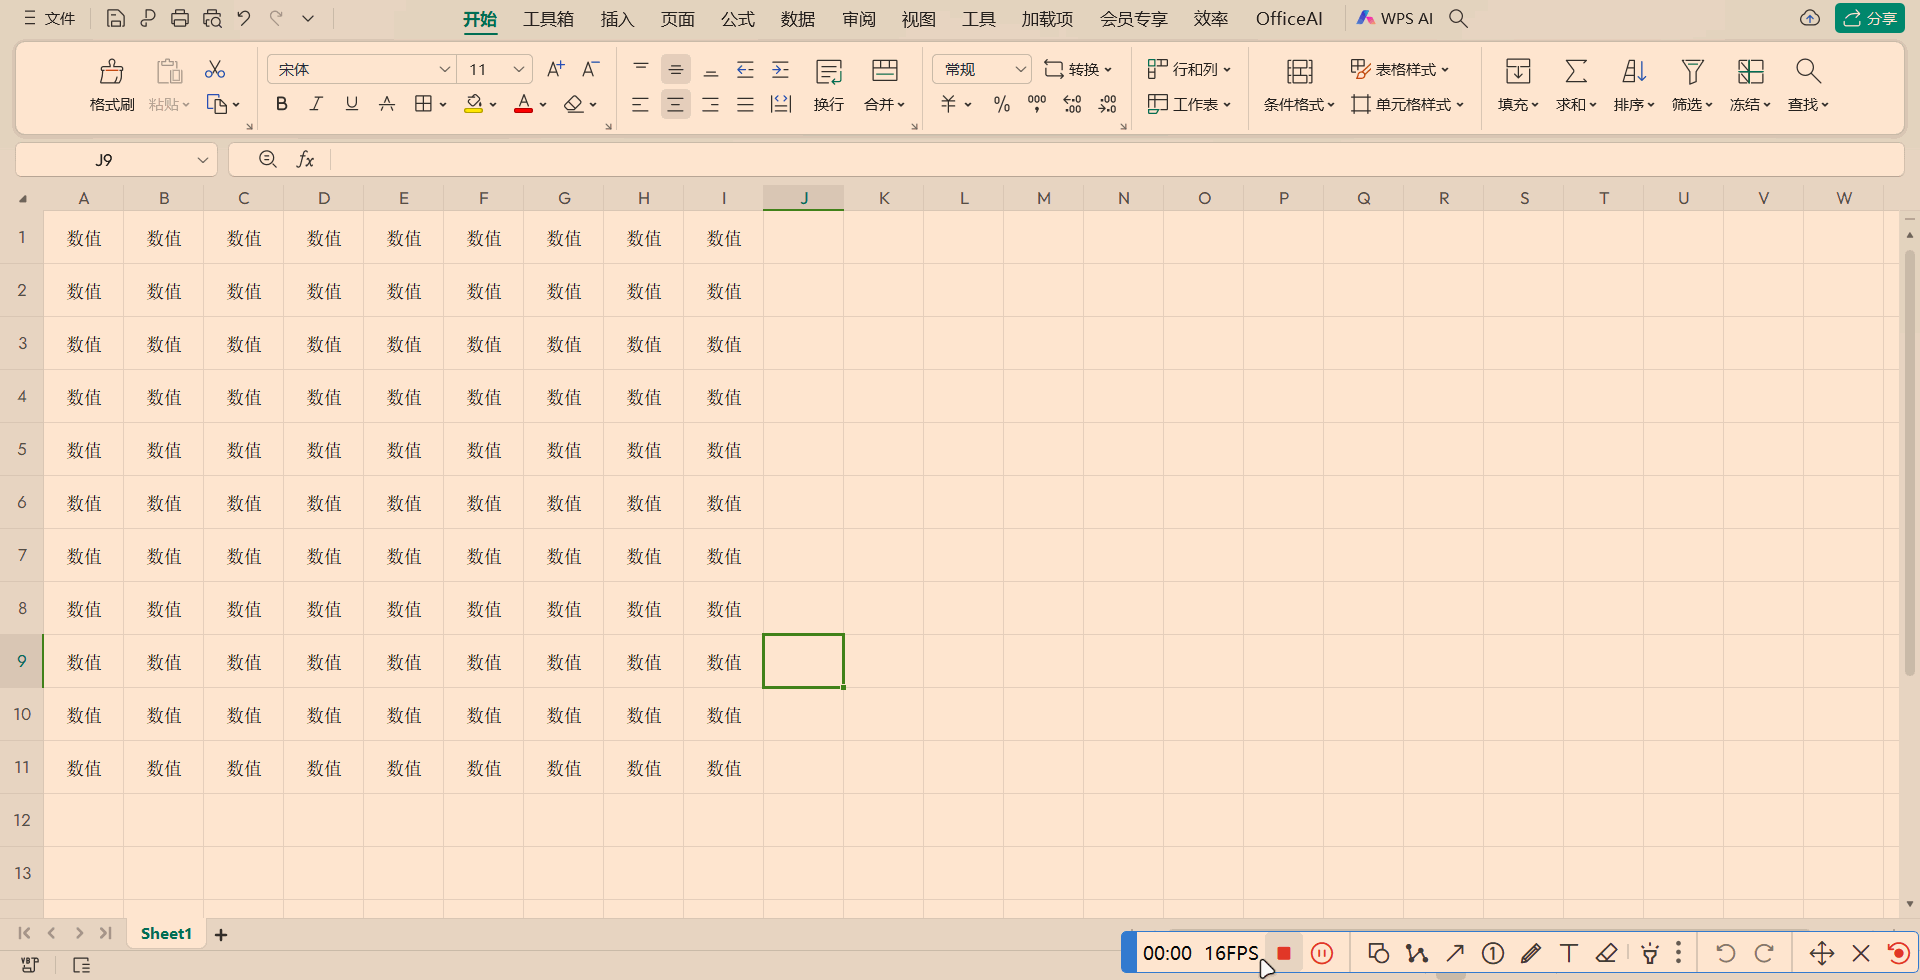This screenshot has width=1920, height=980.
Task: Click the Share (分享) button
Action: pos(1869,18)
